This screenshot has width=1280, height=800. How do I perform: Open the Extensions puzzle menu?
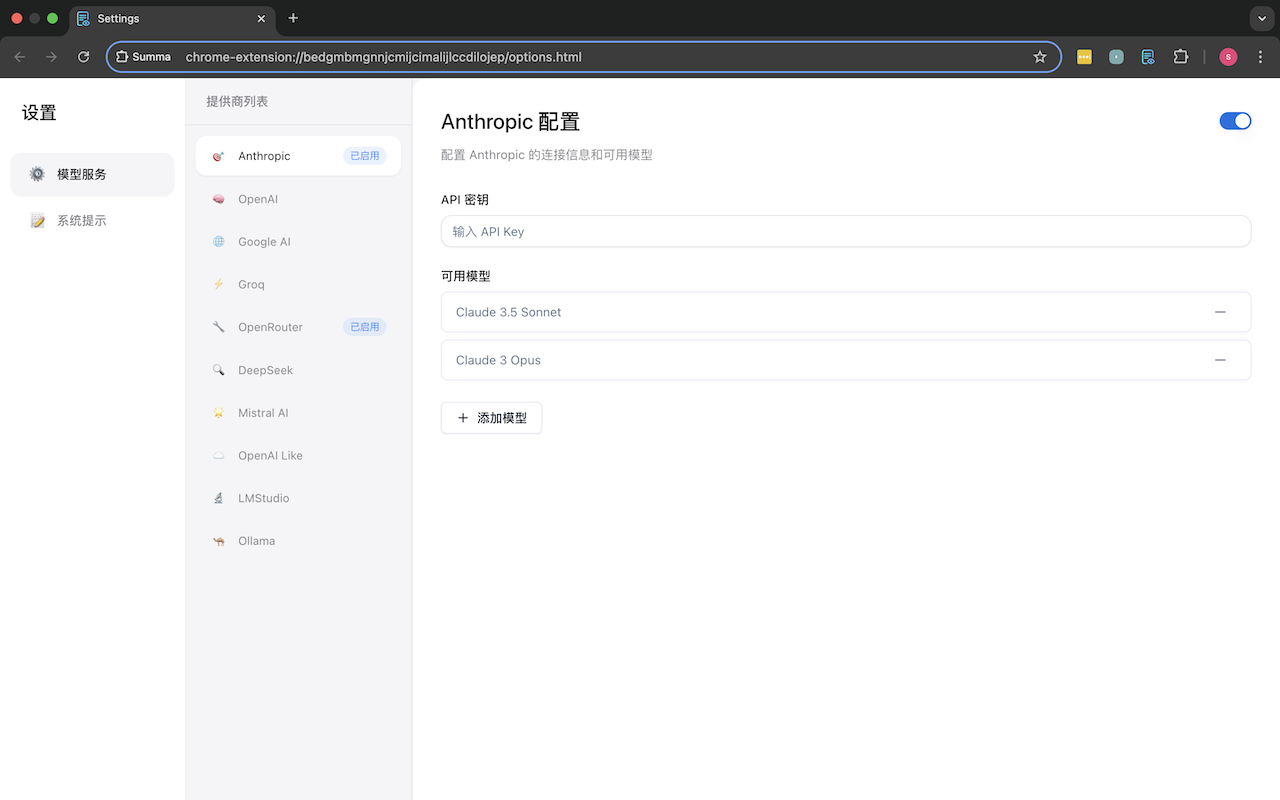tap(1181, 57)
